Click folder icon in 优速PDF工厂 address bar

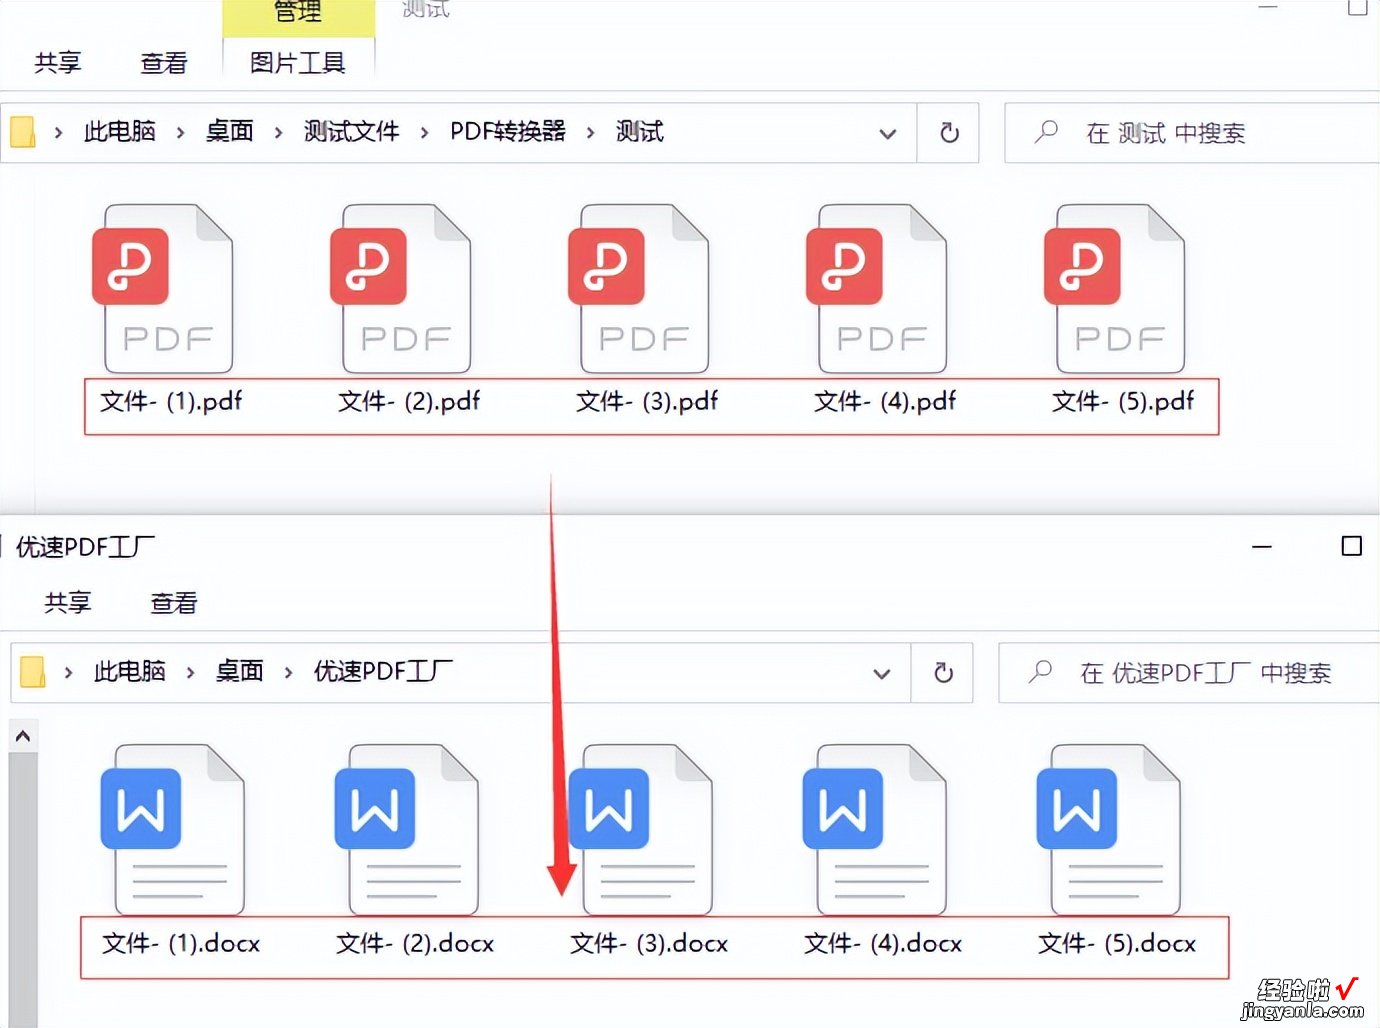point(33,672)
